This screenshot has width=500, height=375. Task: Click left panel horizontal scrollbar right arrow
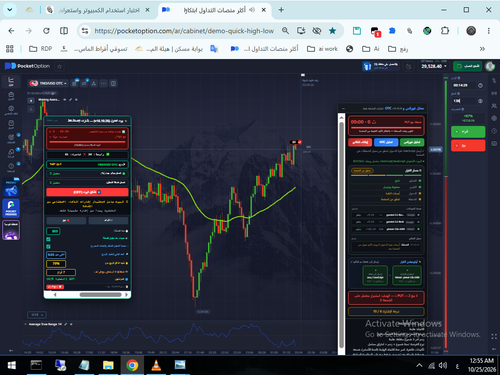coord(126,295)
